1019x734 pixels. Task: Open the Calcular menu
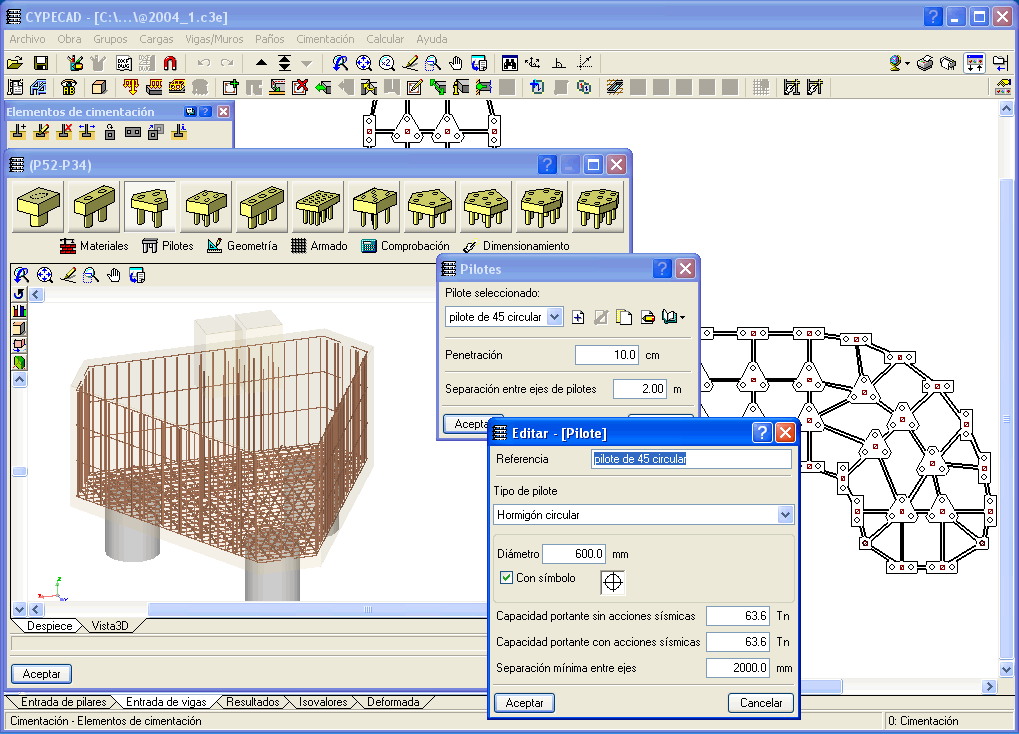(385, 39)
